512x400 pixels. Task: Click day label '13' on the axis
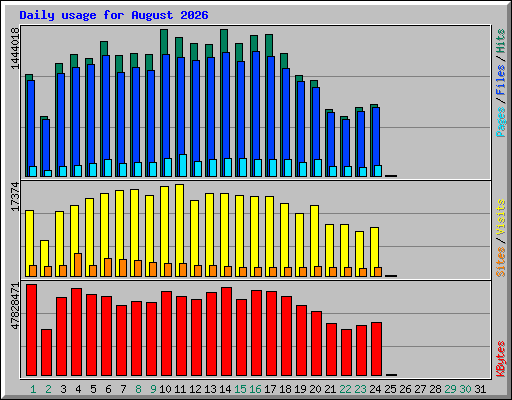coord(210,389)
